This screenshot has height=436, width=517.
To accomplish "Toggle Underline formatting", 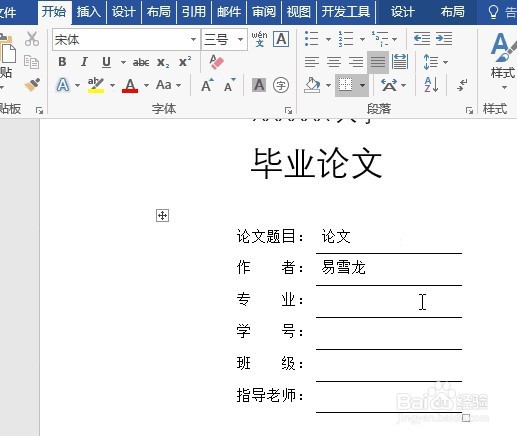I will pos(106,62).
